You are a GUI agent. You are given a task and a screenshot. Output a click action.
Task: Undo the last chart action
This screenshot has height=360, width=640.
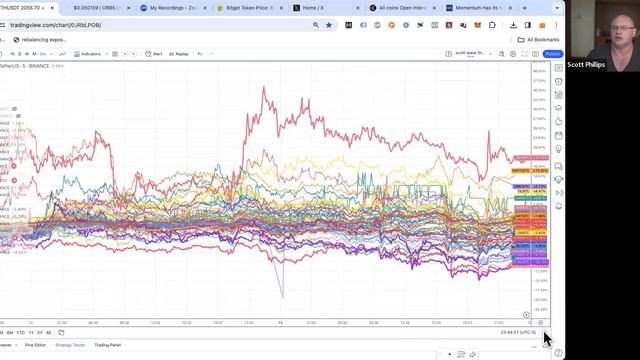point(200,54)
